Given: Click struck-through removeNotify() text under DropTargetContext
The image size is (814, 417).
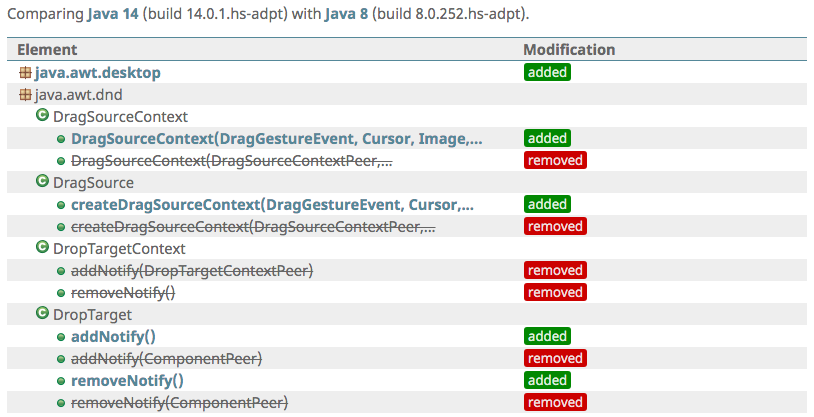Looking at the screenshot, I should pos(123,293).
